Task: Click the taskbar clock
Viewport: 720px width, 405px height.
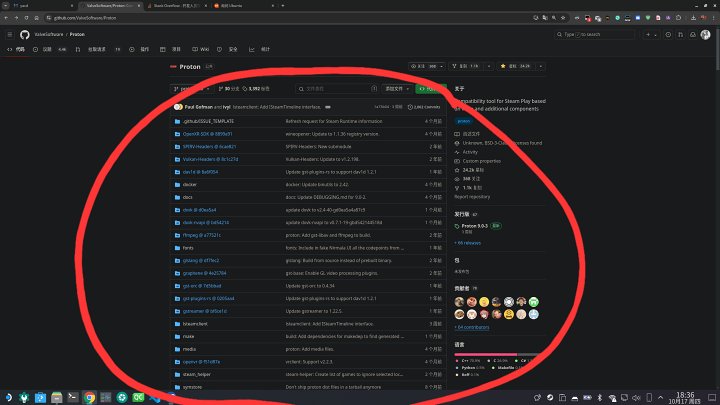Action: pos(685,396)
